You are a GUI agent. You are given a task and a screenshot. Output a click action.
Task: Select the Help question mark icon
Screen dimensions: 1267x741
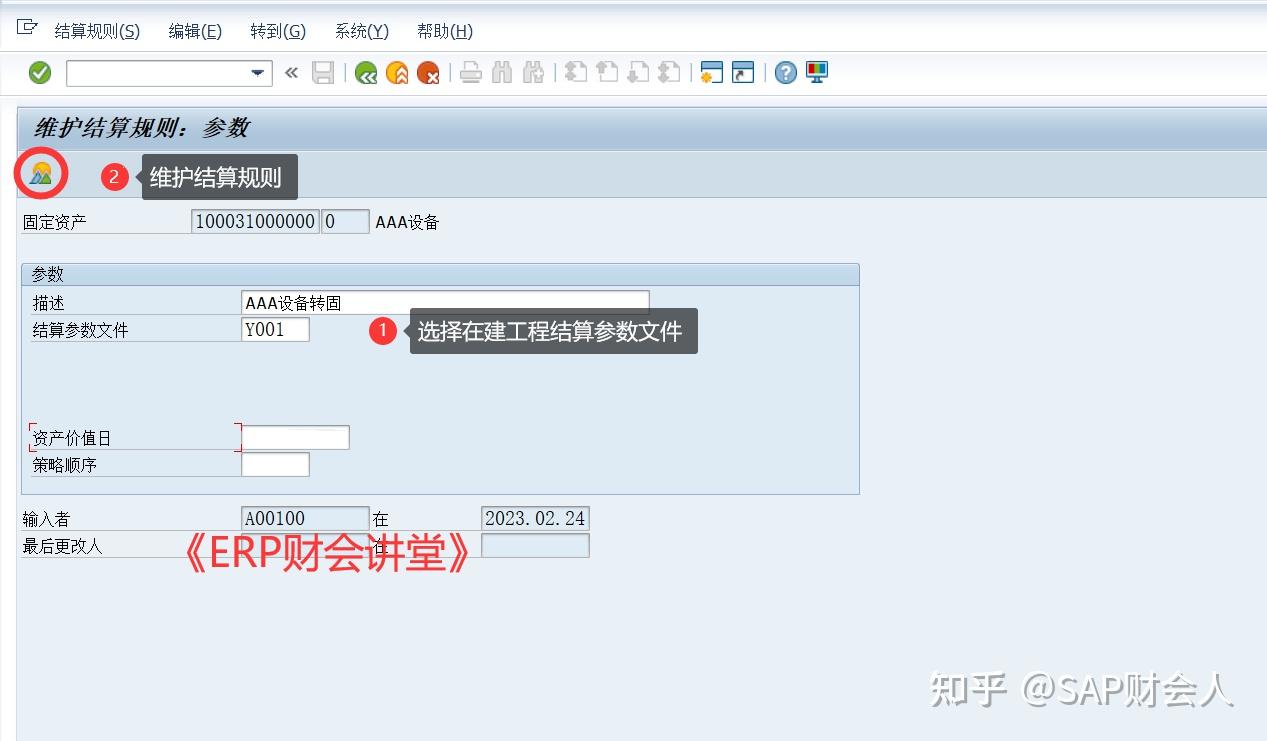[784, 72]
